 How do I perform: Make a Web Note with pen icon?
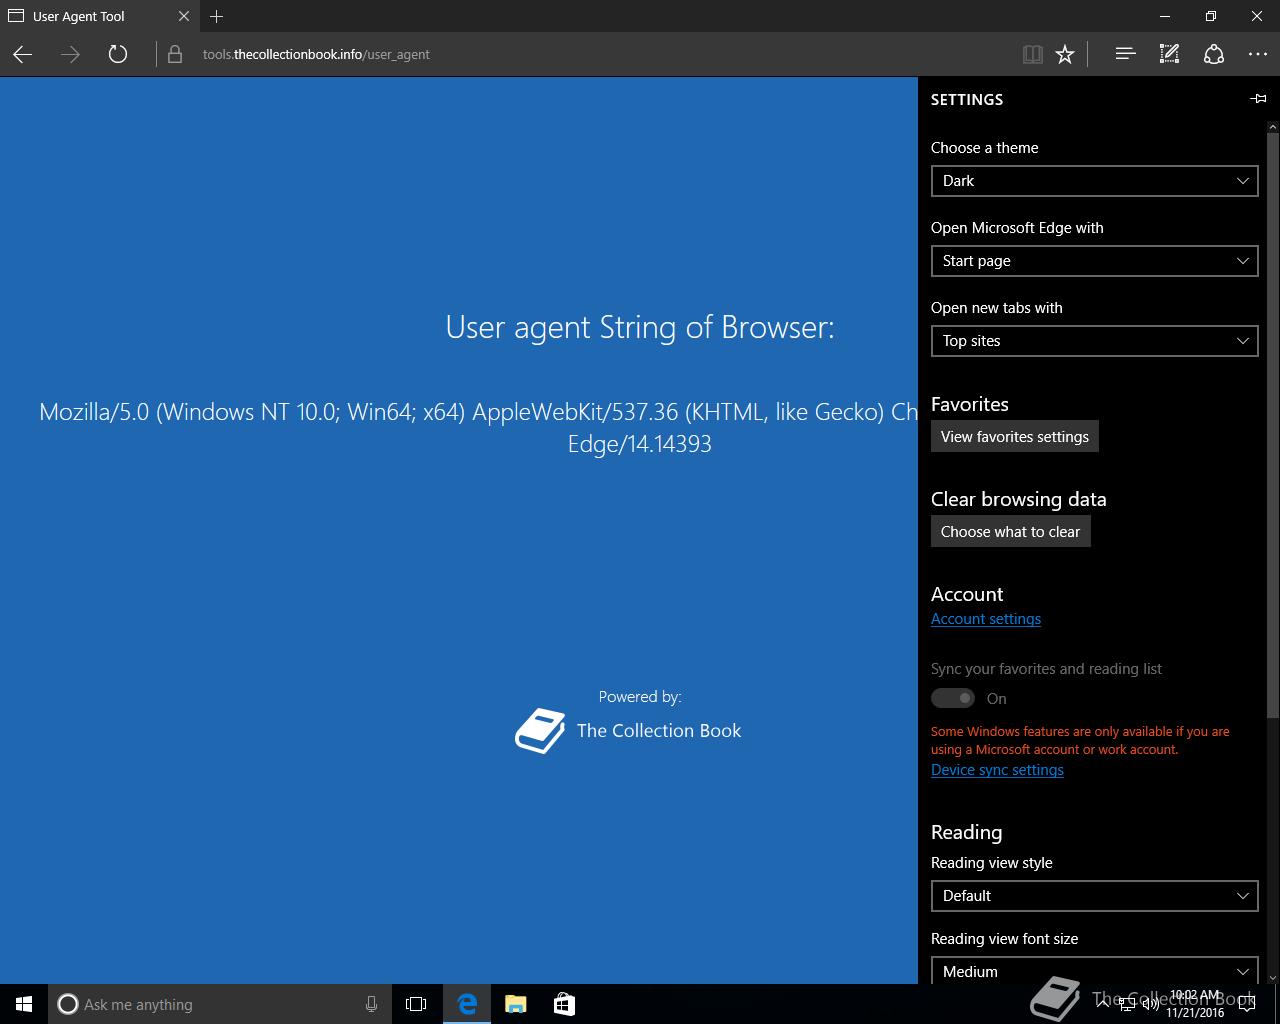point(1169,55)
